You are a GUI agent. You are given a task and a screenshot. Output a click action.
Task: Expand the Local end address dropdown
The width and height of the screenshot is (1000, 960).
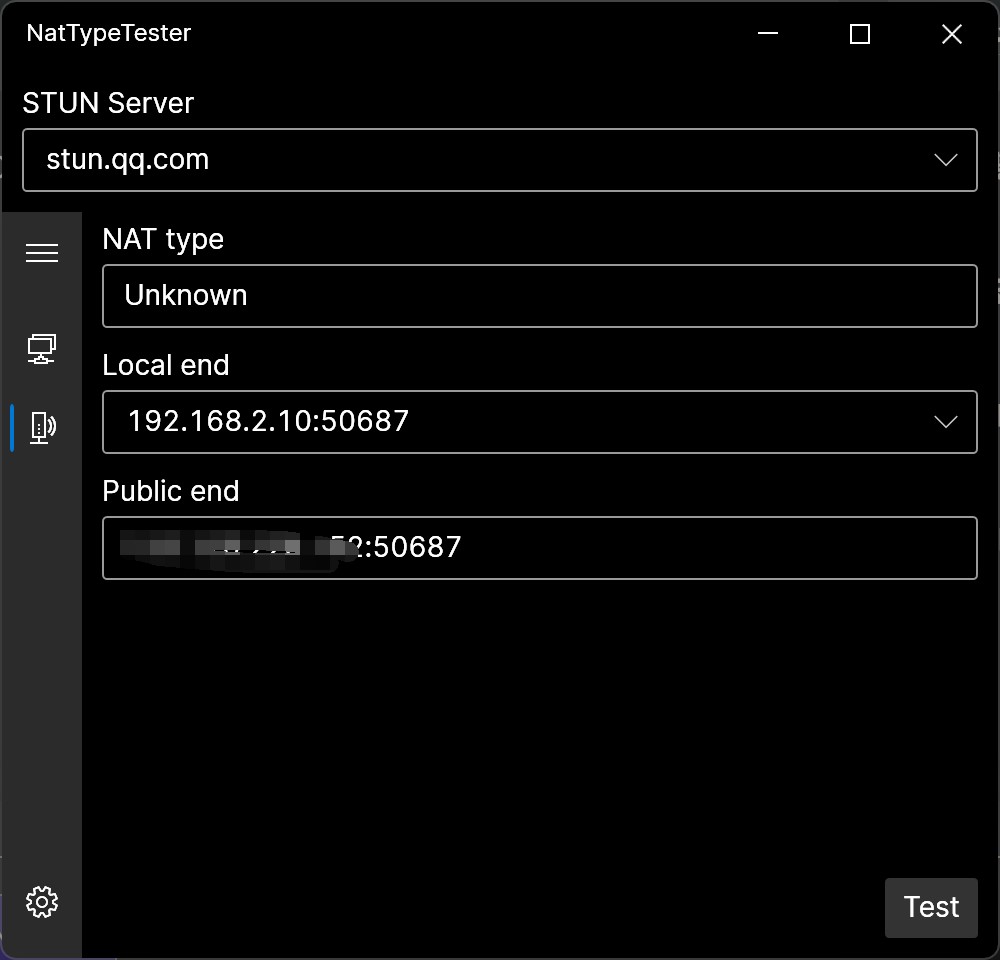click(945, 421)
